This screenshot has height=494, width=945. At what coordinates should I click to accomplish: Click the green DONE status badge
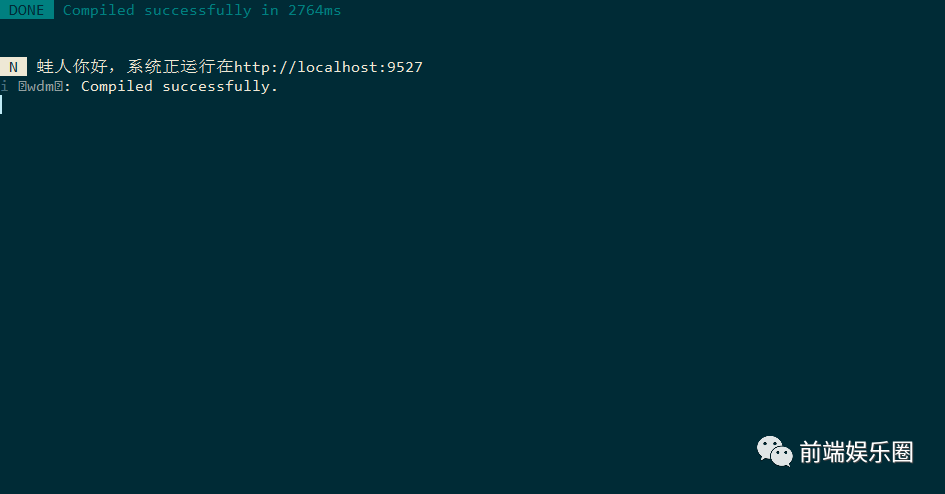[x=26, y=10]
